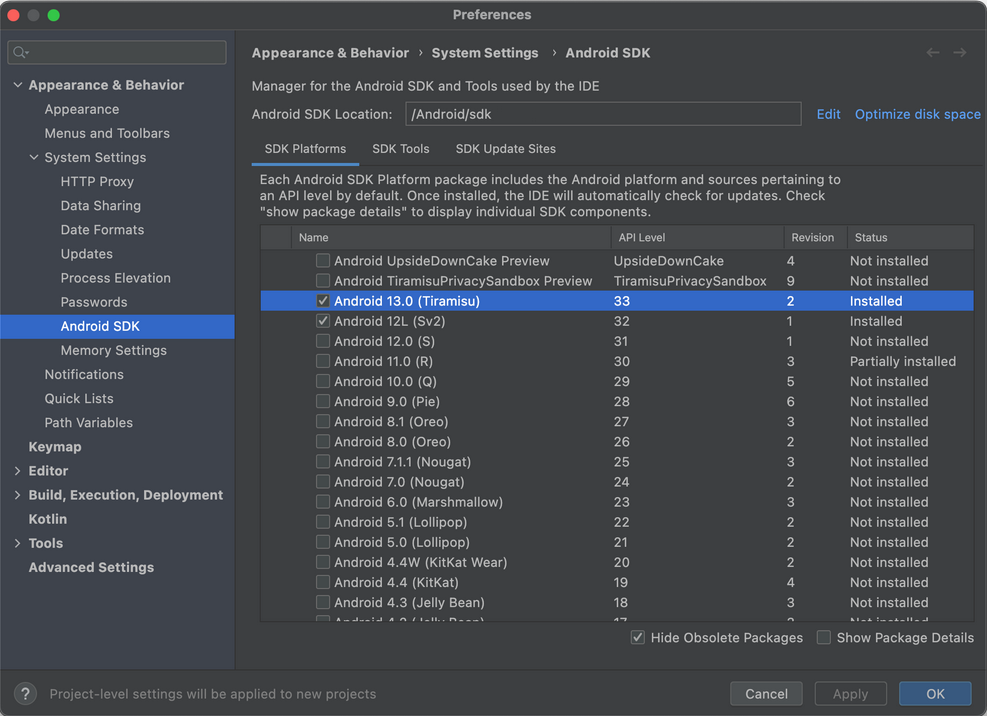Sort table by Name column header

point(451,237)
